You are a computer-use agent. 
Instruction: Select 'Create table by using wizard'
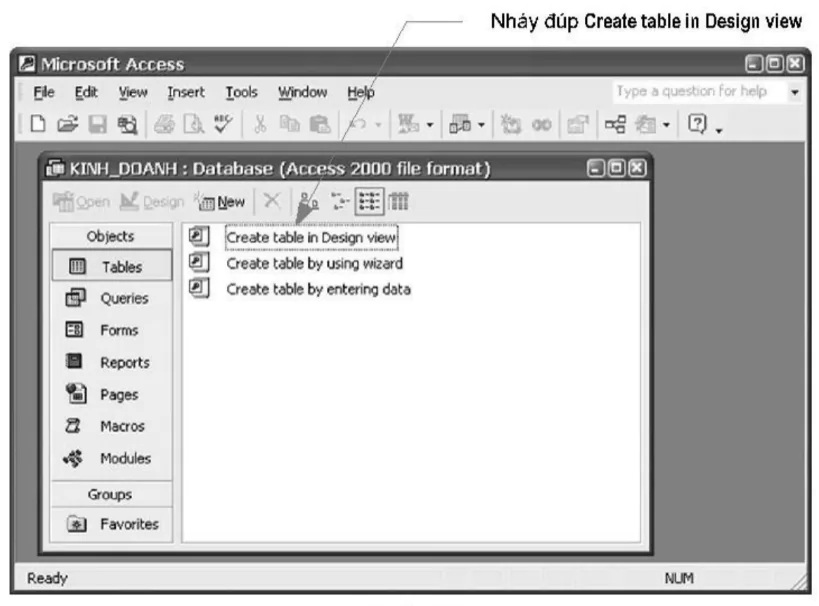click(x=314, y=263)
